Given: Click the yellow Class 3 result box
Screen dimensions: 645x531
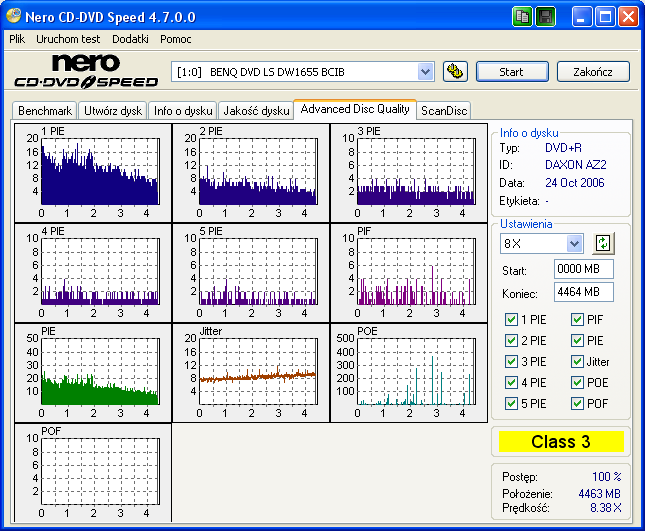Looking at the screenshot, I should [561, 441].
